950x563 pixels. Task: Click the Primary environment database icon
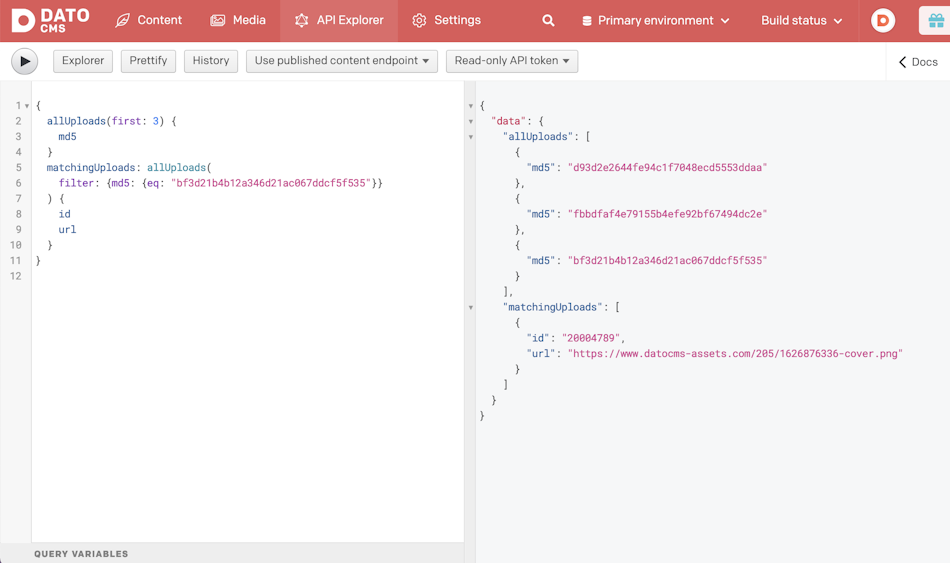click(586, 21)
